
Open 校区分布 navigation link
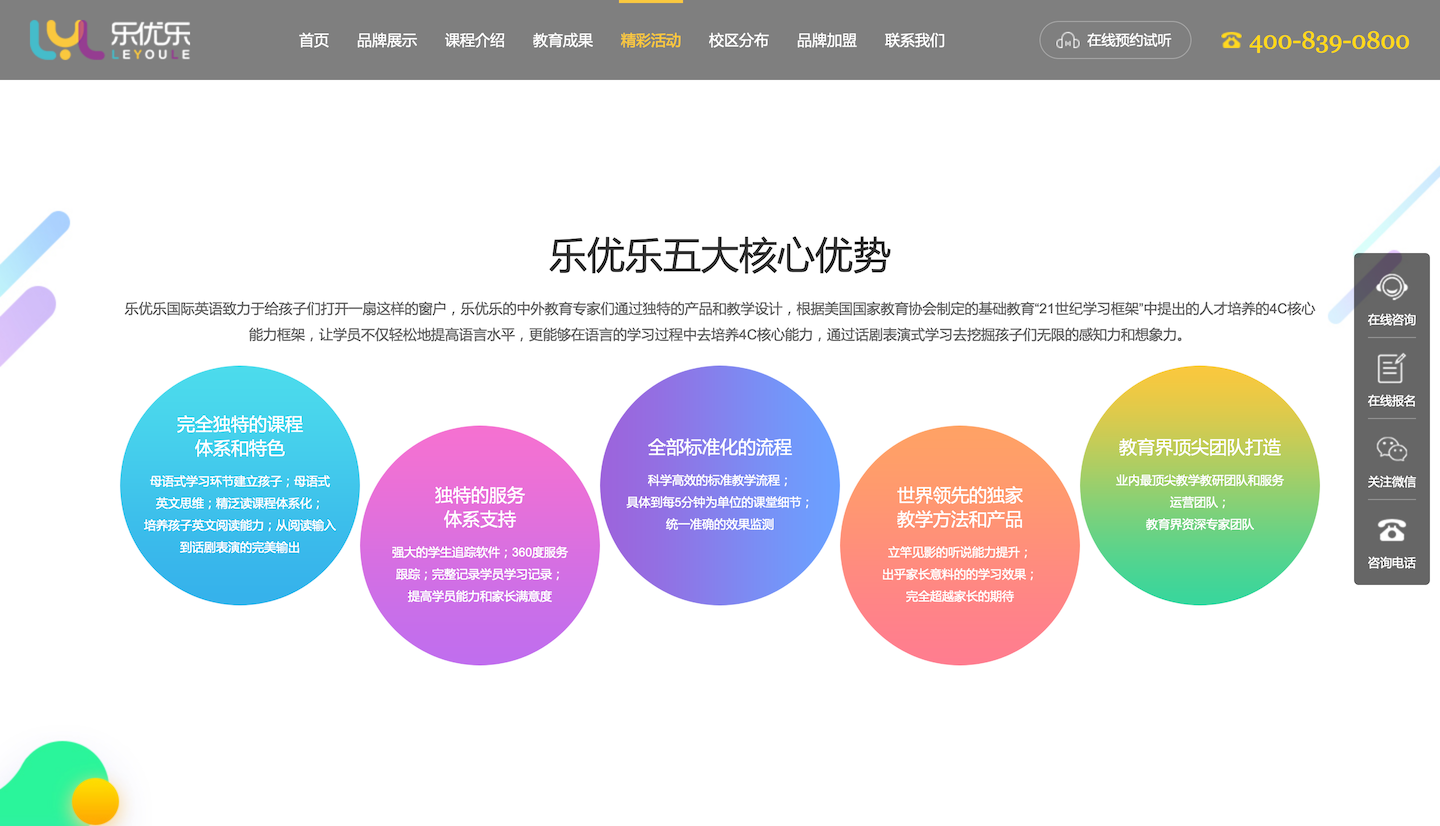739,41
